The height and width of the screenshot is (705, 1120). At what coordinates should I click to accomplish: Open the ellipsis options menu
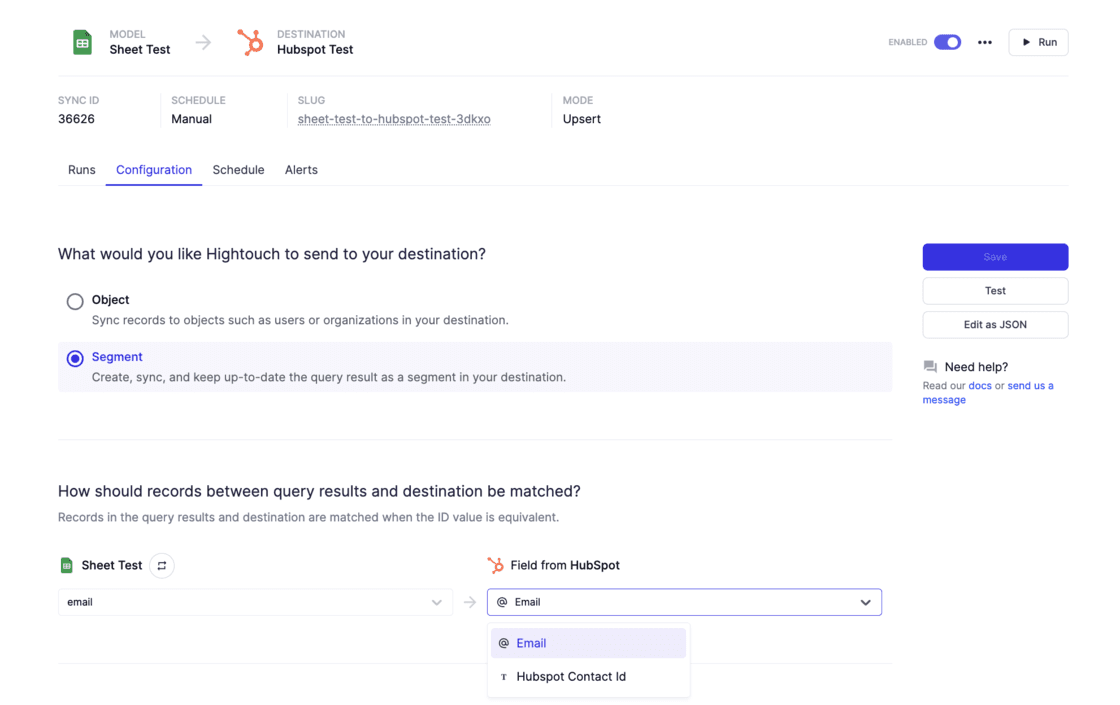[x=984, y=42]
